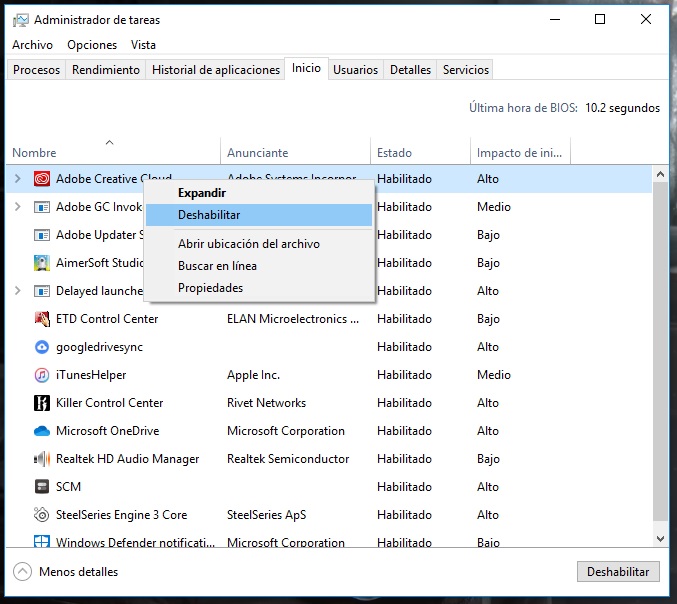Click the scrollbar down arrow
The image size is (677, 604).
660,539
